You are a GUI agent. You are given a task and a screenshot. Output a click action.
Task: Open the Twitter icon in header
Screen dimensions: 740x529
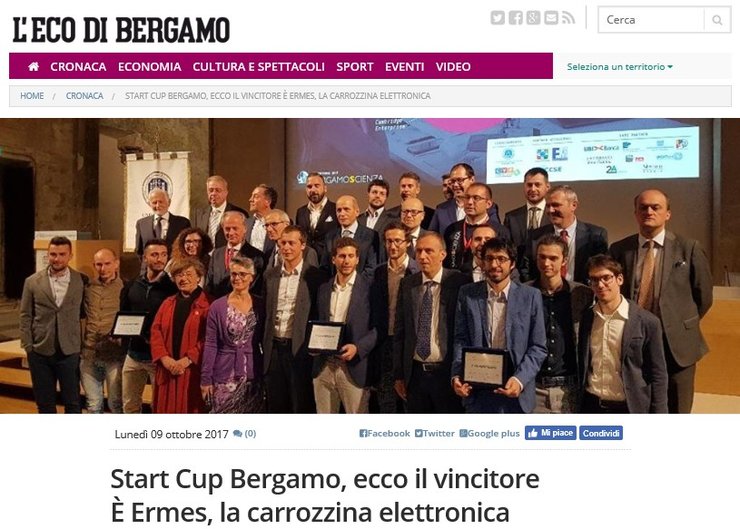coord(497,18)
